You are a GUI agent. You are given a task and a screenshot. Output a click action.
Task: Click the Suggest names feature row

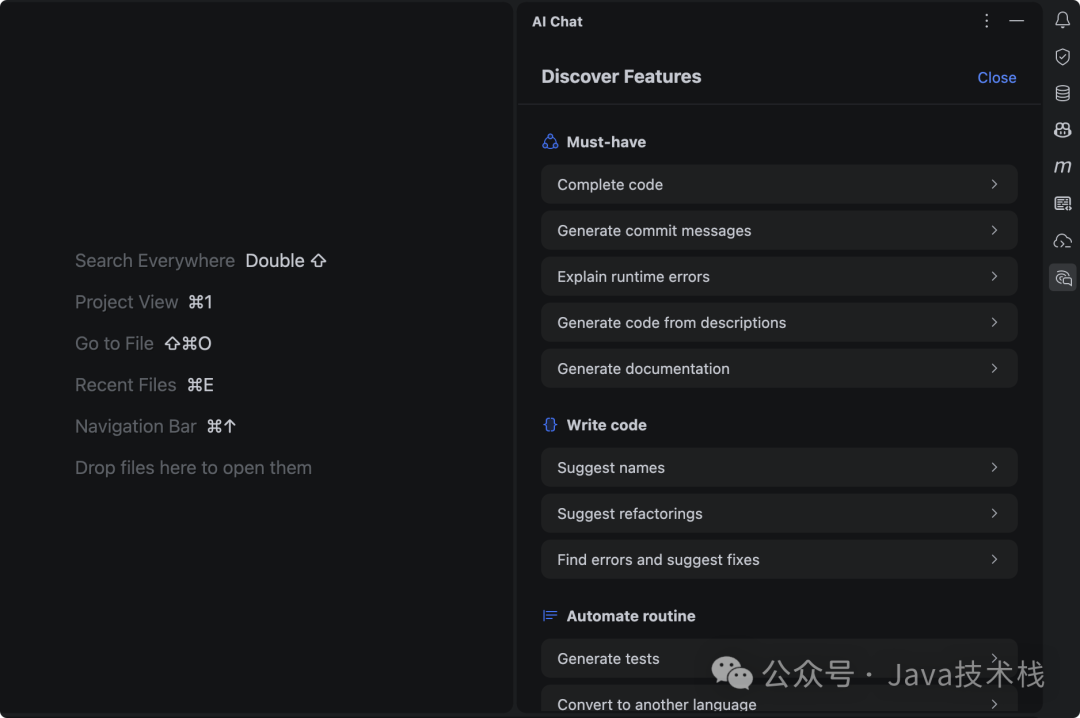[779, 468]
